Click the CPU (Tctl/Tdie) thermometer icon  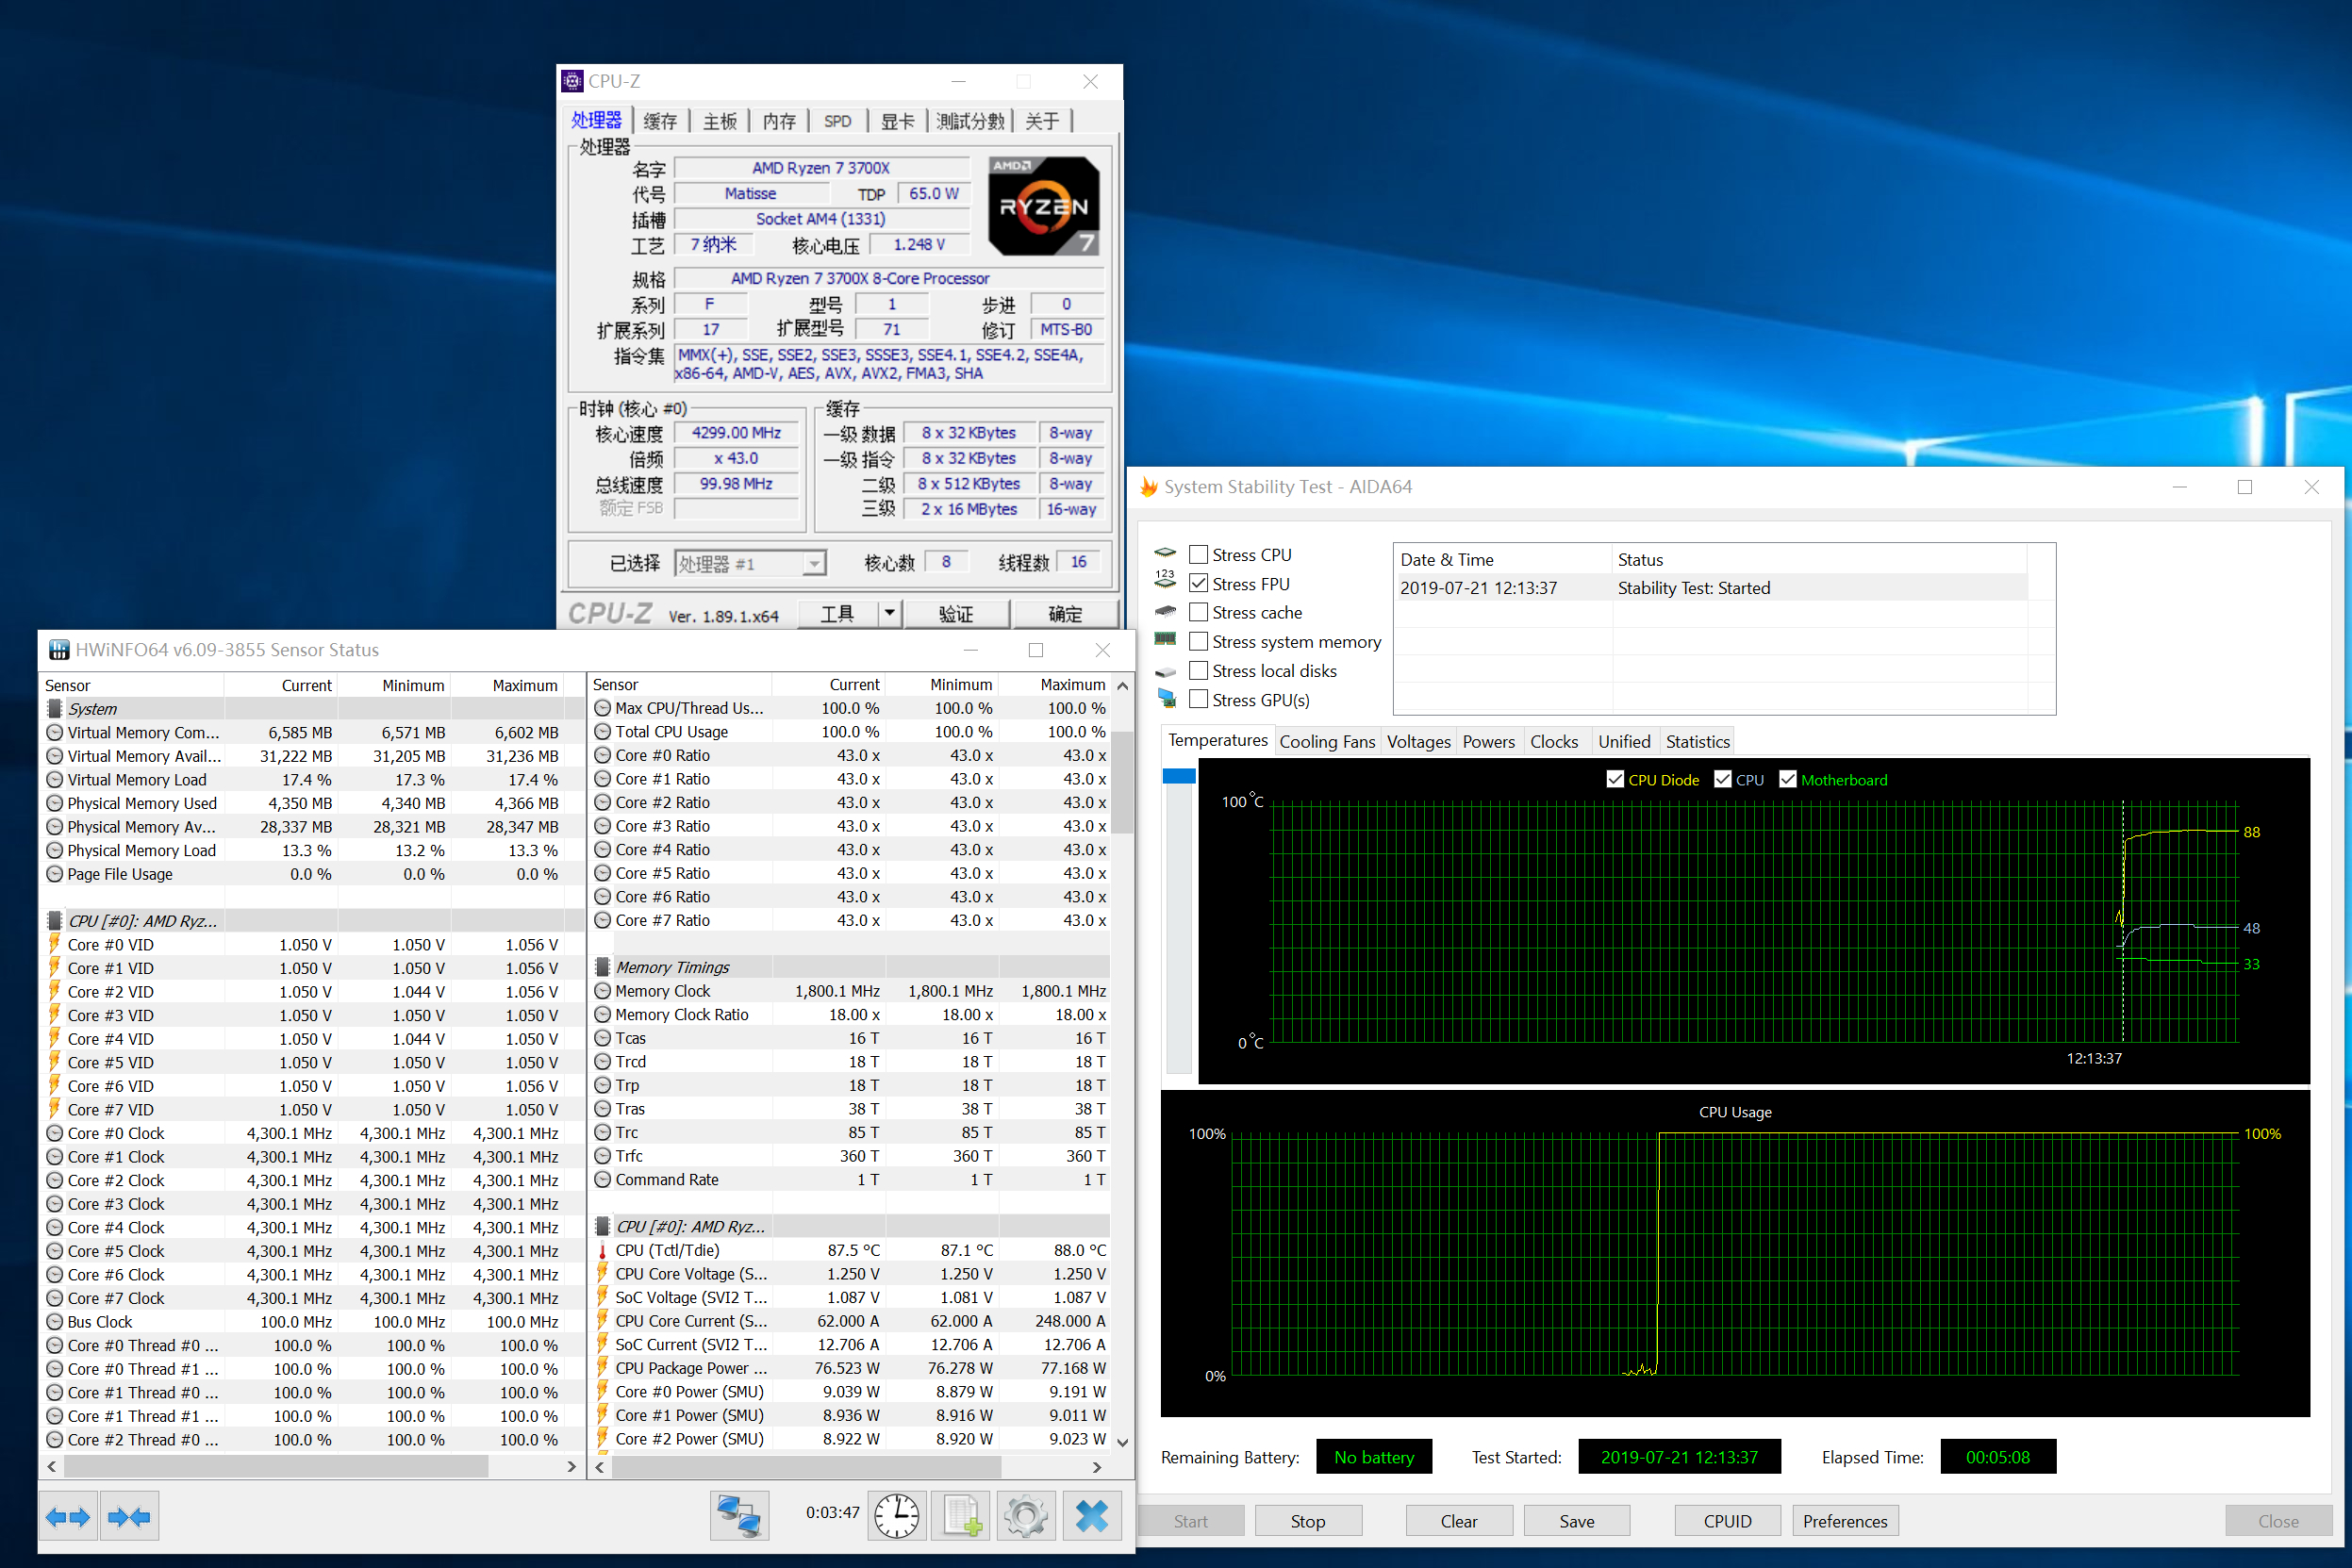pos(603,1250)
